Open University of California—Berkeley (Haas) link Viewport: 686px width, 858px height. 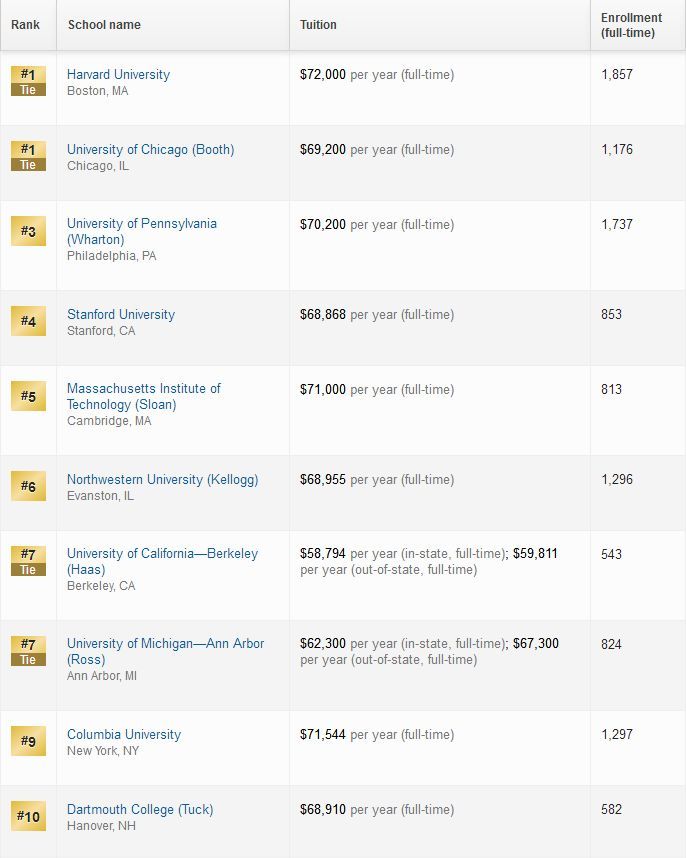pos(162,561)
